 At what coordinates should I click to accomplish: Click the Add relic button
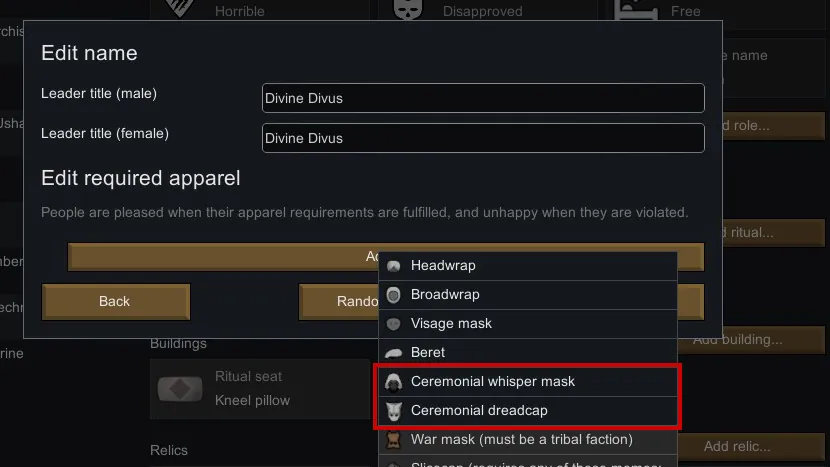[750, 446]
